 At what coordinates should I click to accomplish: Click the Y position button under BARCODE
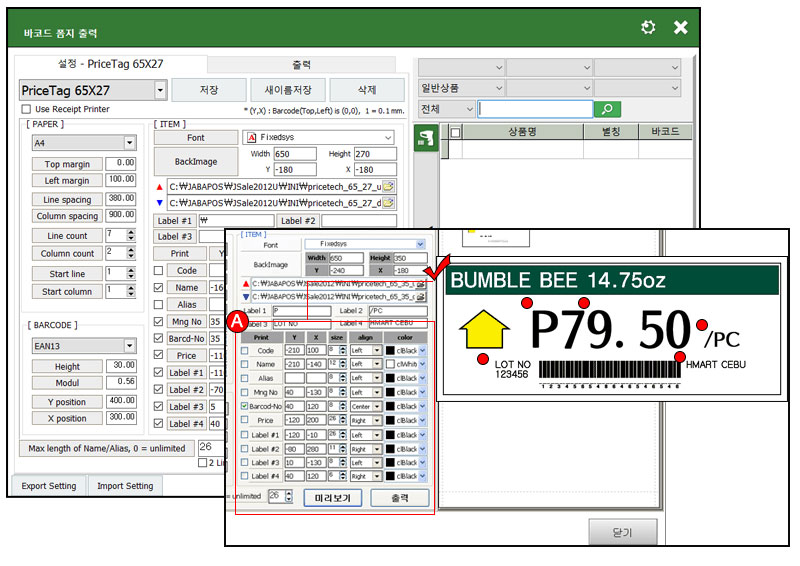coord(67,402)
